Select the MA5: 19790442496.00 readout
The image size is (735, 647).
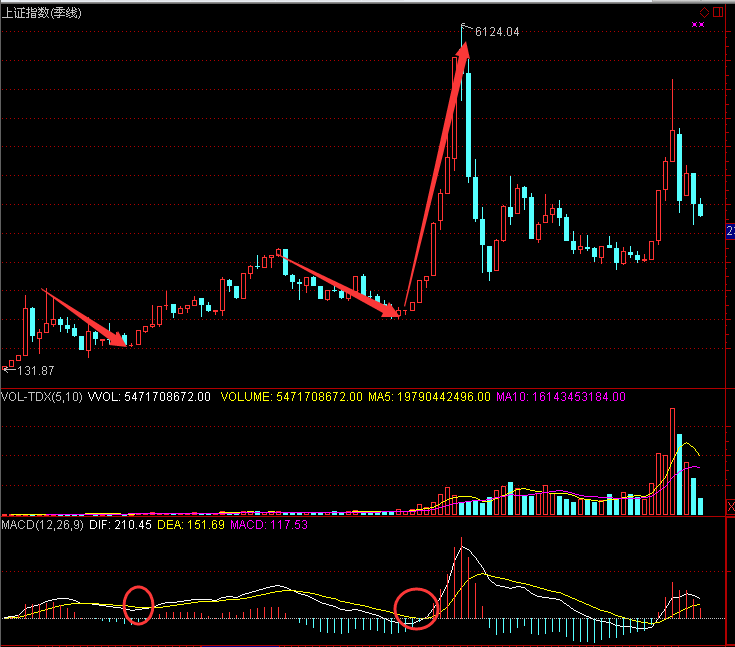(429, 397)
